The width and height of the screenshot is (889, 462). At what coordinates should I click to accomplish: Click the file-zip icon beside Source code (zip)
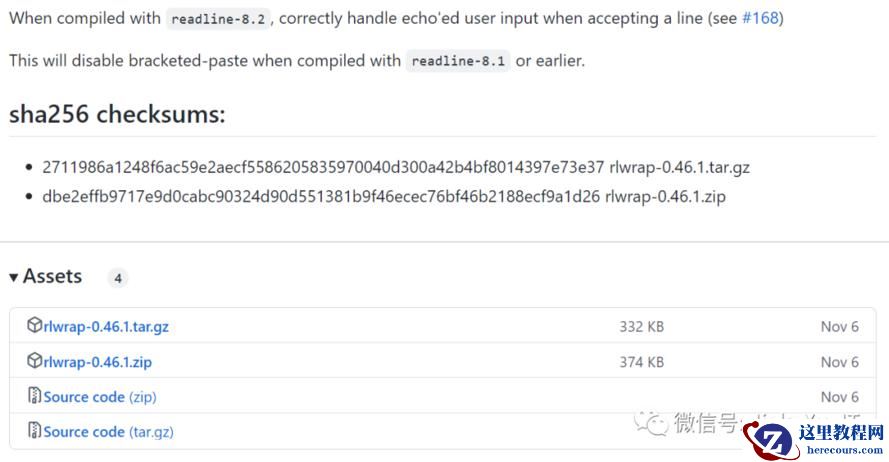(35, 395)
